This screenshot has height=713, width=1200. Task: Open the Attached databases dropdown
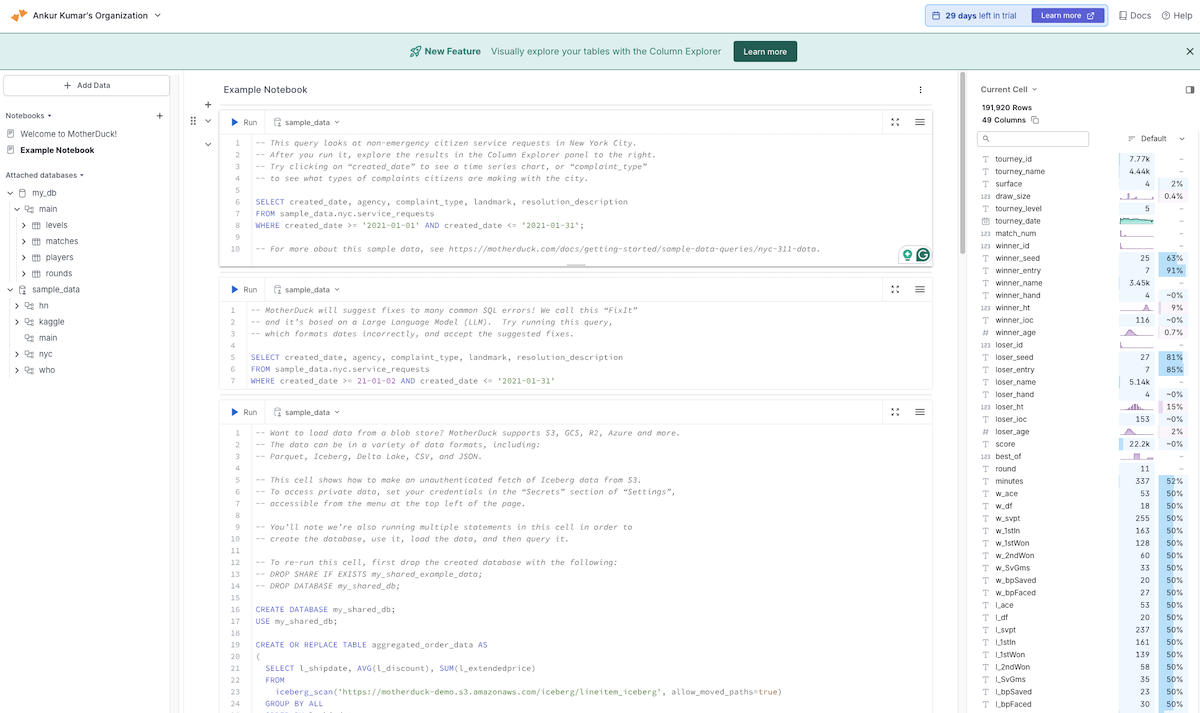(x=45, y=175)
